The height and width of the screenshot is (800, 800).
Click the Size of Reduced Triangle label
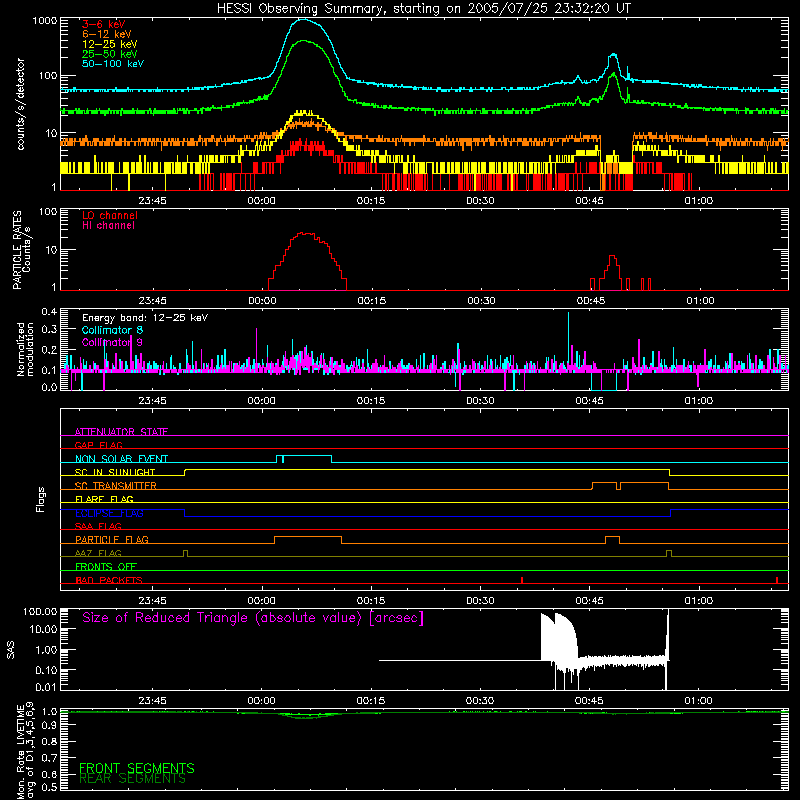pos(253,618)
